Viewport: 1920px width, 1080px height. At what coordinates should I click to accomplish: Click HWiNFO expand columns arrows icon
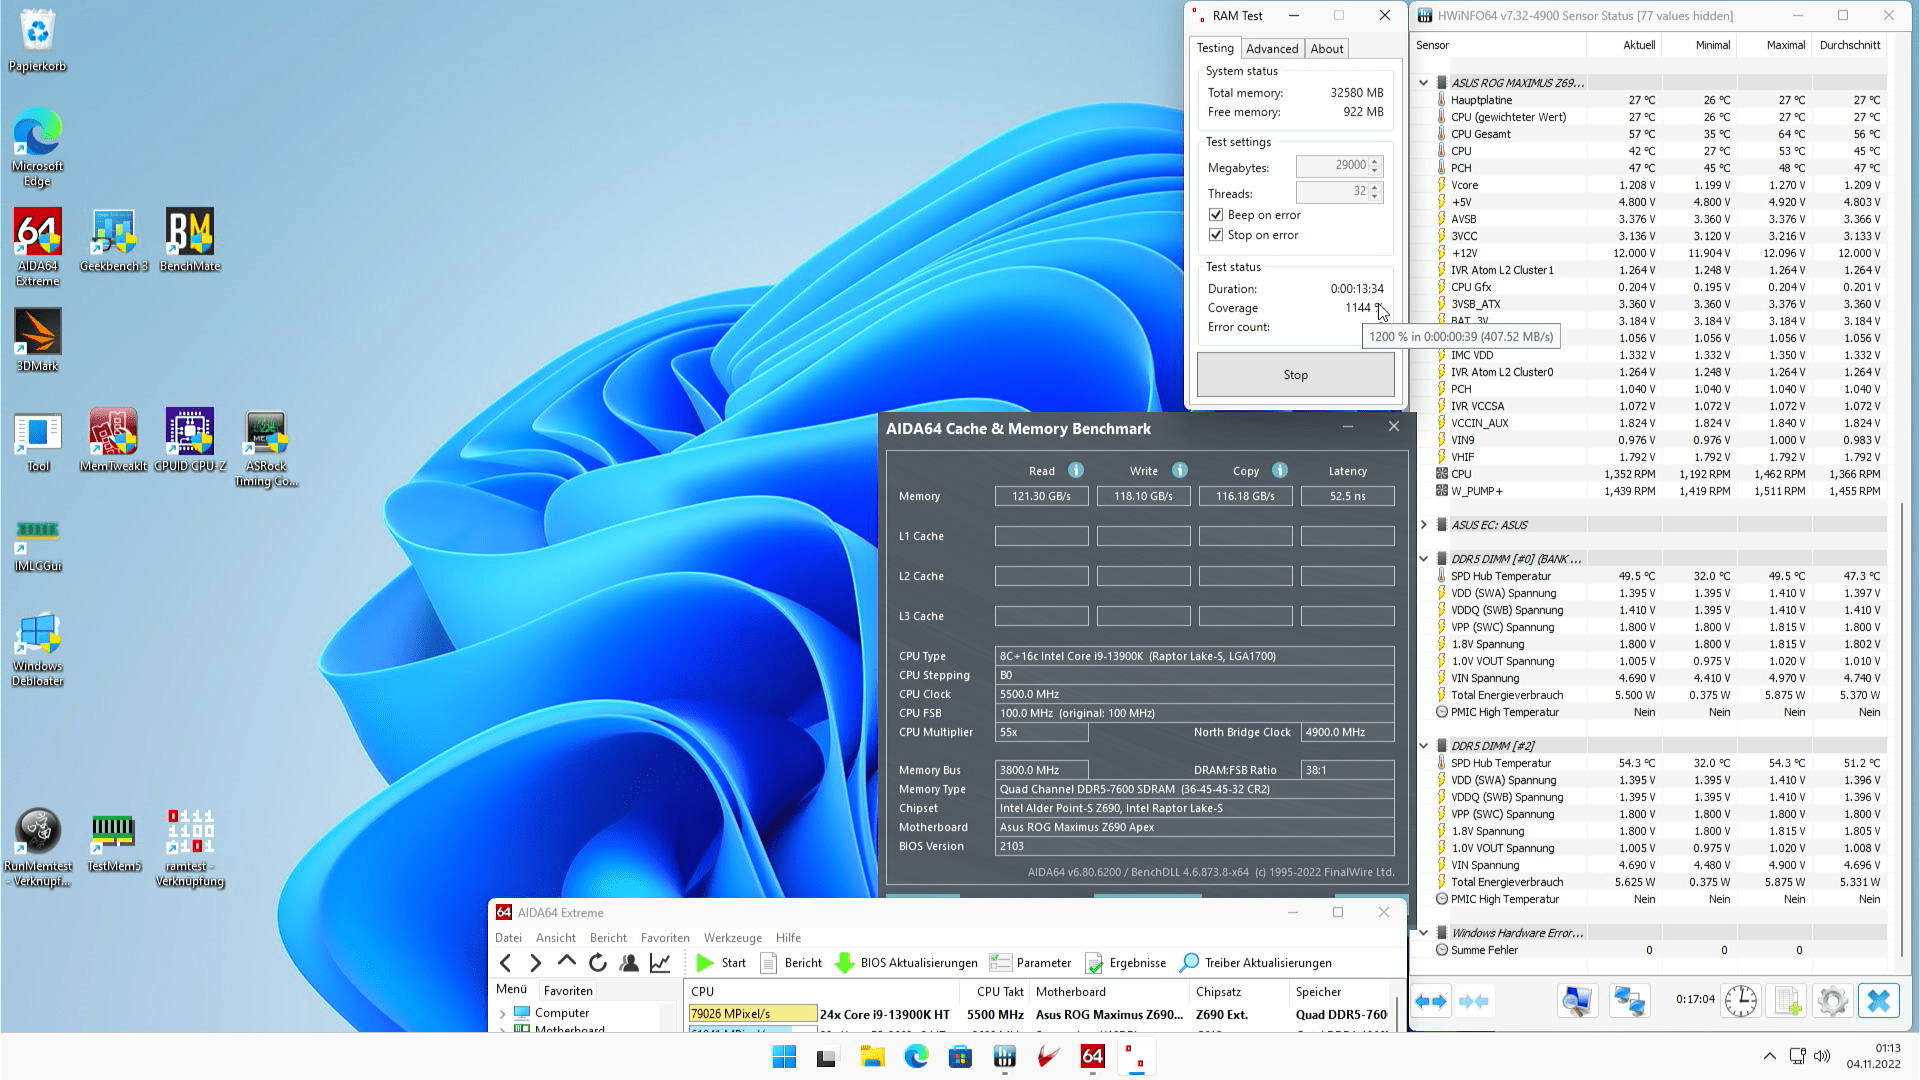[x=1430, y=1001]
